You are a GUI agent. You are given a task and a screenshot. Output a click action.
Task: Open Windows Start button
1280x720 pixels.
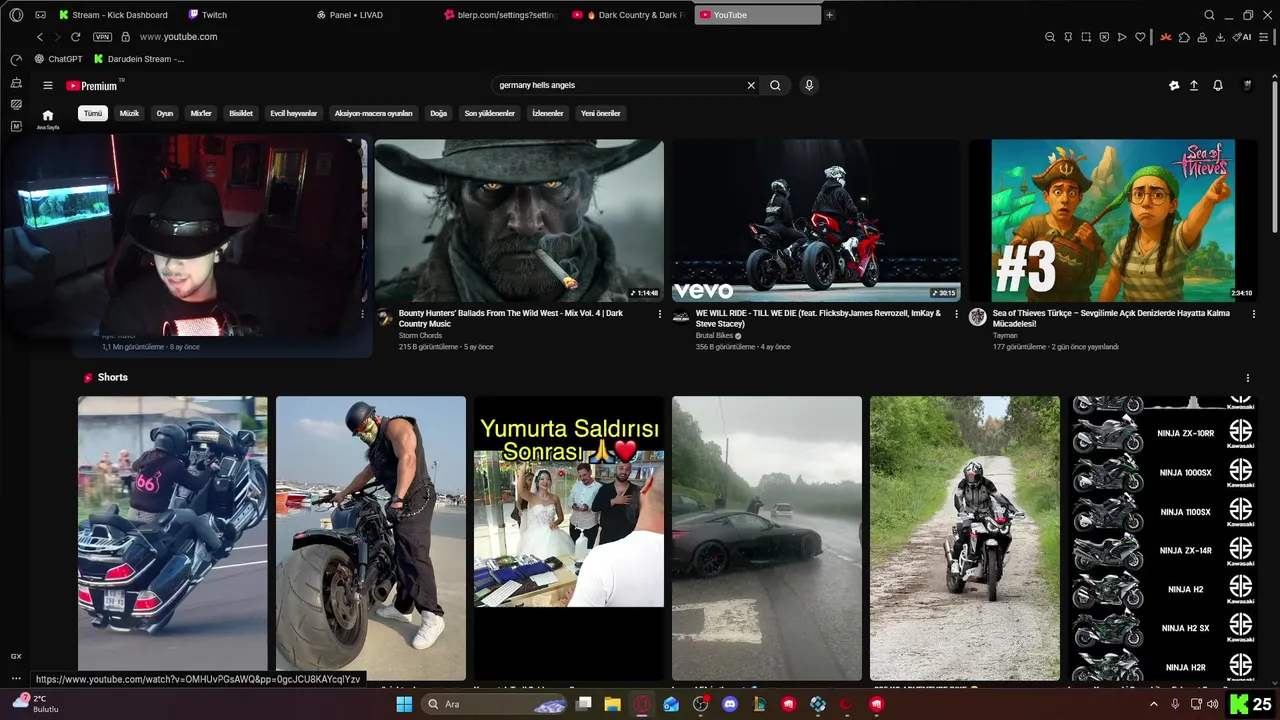click(x=404, y=704)
